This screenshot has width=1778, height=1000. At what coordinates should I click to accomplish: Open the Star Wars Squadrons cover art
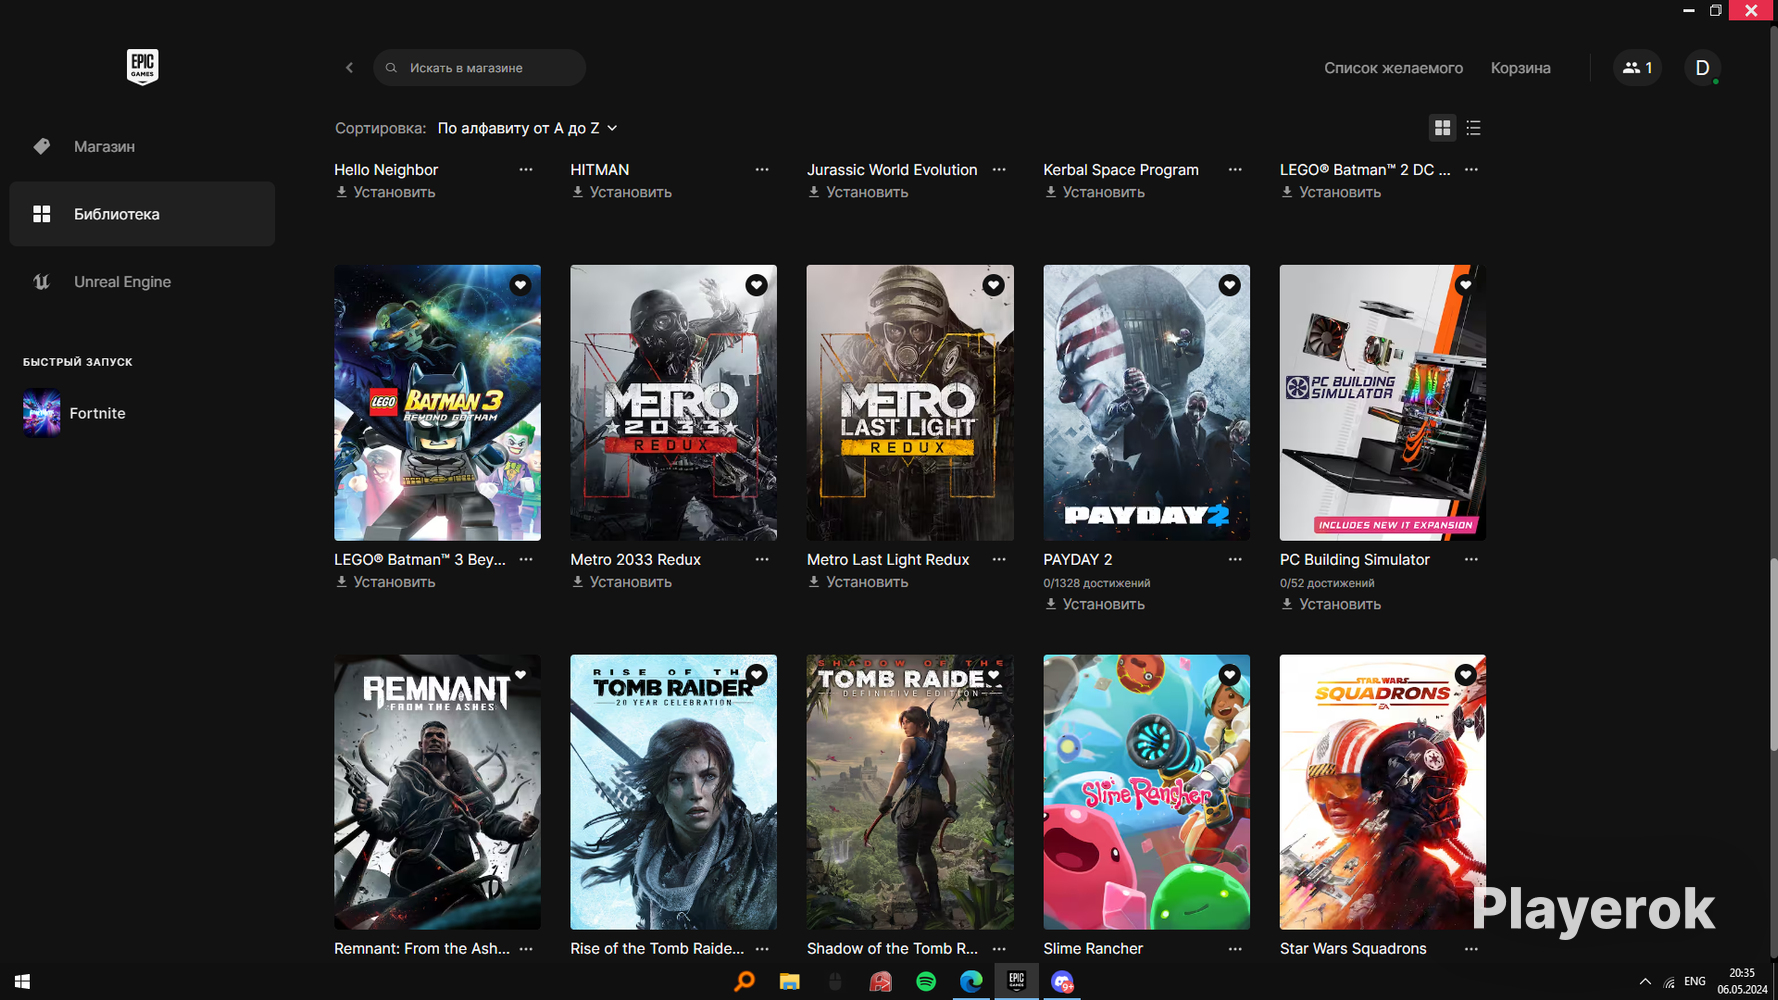(1382, 792)
